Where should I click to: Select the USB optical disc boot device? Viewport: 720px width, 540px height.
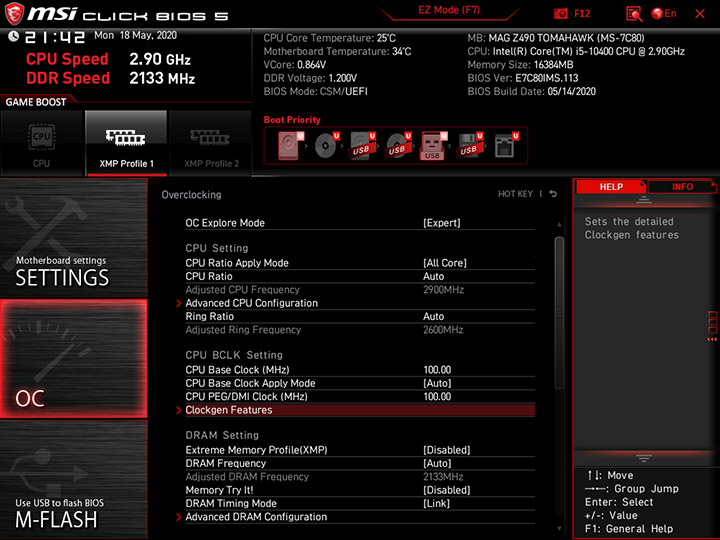[x=399, y=146]
